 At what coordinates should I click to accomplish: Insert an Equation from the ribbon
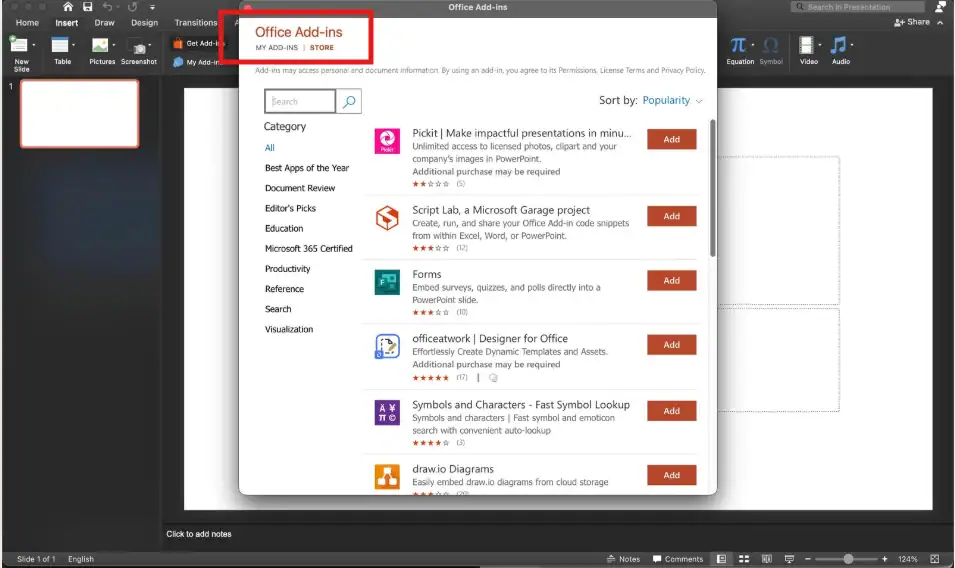coord(739,49)
